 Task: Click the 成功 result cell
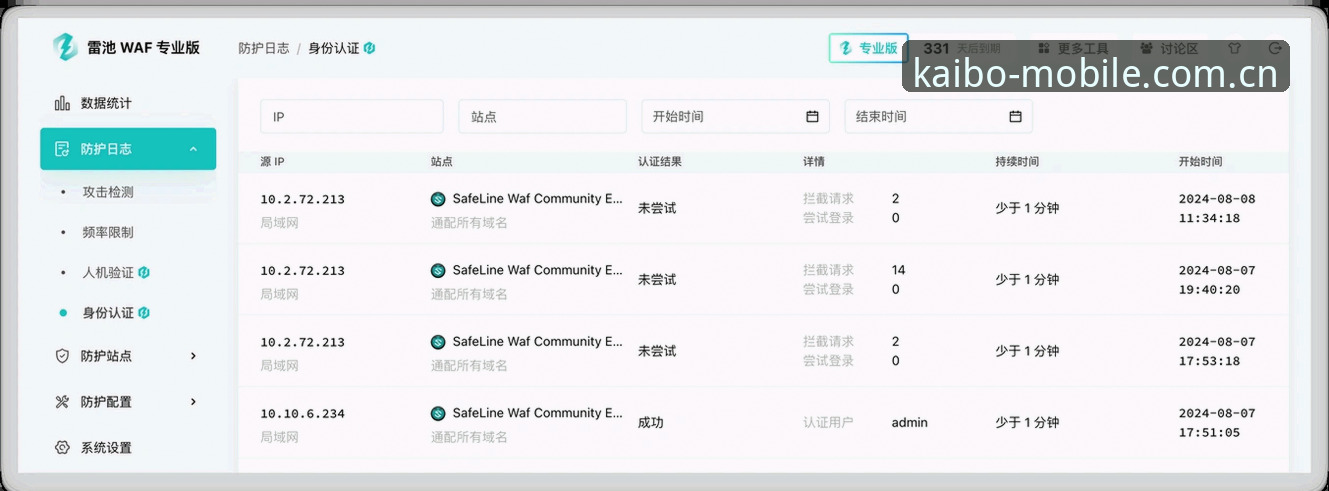coord(651,423)
